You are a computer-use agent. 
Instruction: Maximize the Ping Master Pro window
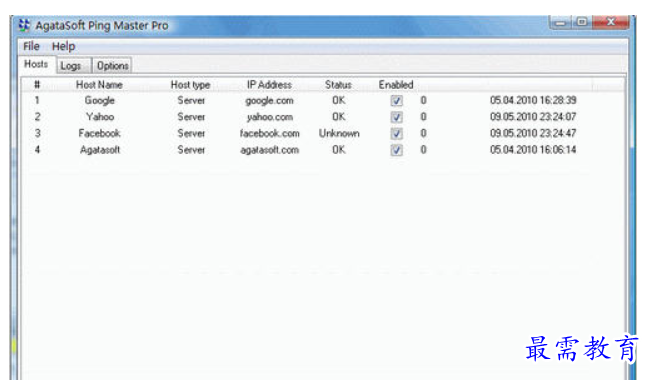[x=582, y=22]
